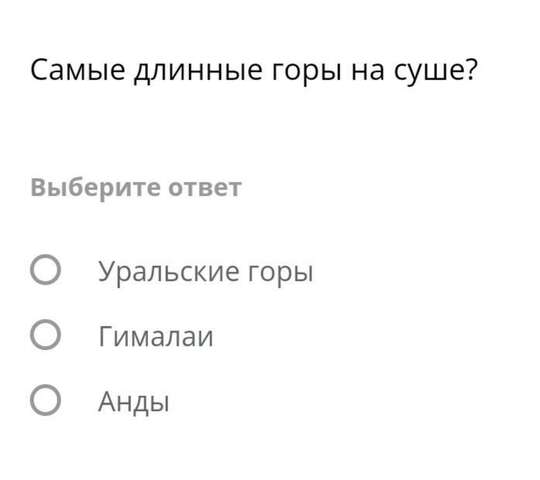
Task: Select the Уральские горы radio button
Action: 45,270
